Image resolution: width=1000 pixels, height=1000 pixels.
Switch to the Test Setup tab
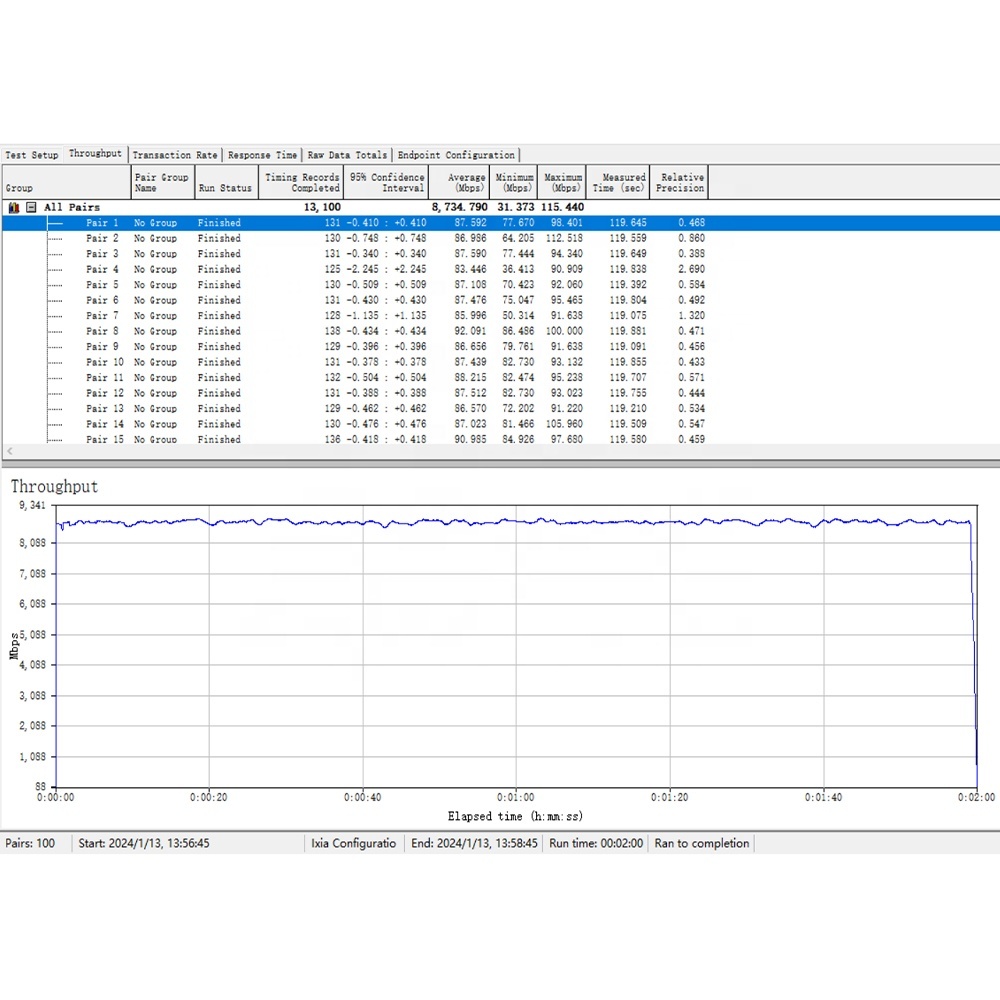point(32,155)
